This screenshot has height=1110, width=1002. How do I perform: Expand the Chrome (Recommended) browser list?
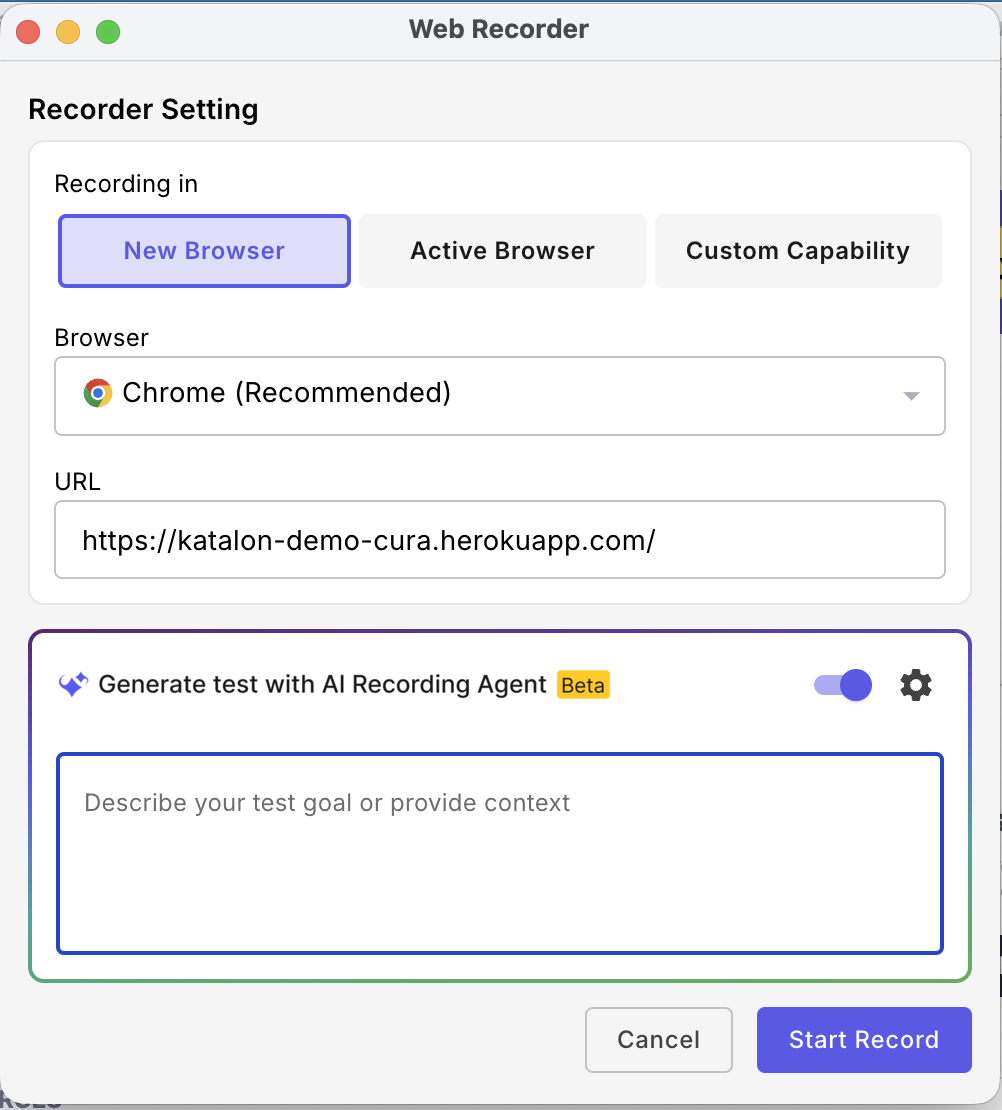(x=500, y=395)
